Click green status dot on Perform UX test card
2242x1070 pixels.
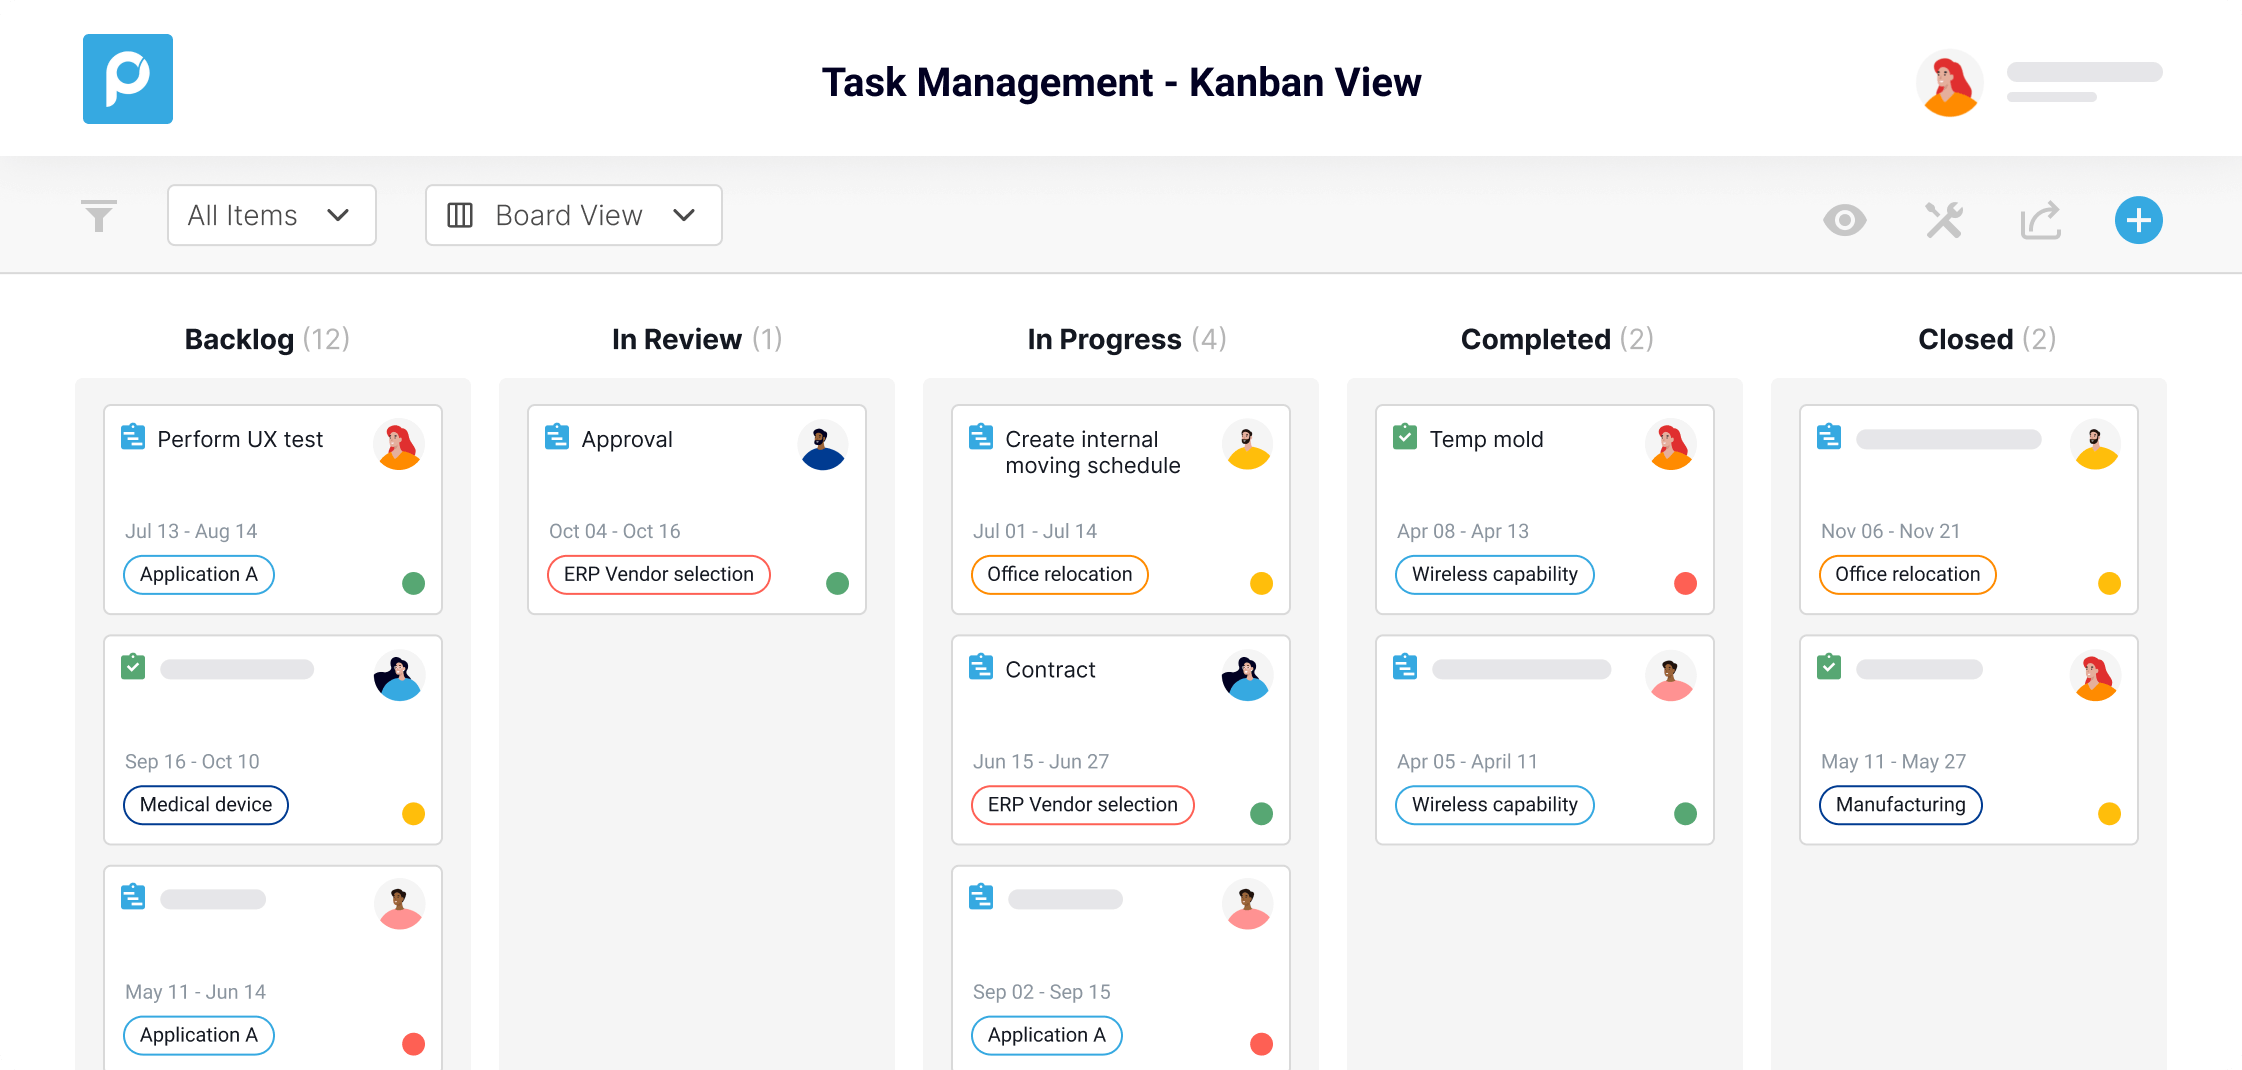click(413, 583)
